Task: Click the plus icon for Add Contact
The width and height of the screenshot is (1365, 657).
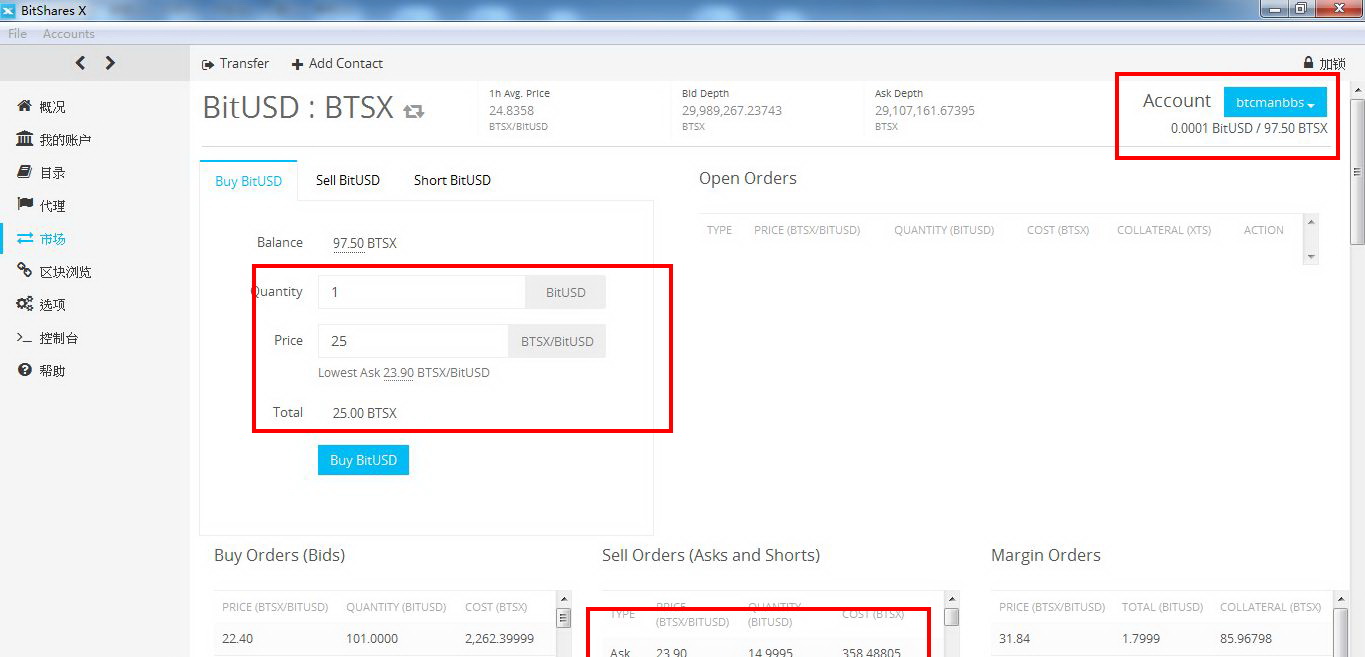Action: click(x=297, y=64)
